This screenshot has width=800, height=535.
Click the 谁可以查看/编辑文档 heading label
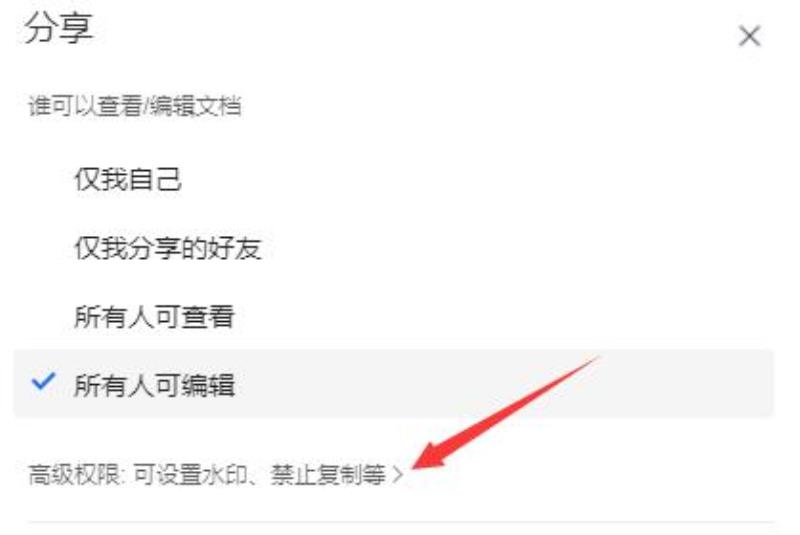pyautogui.click(x=135, y=106)
